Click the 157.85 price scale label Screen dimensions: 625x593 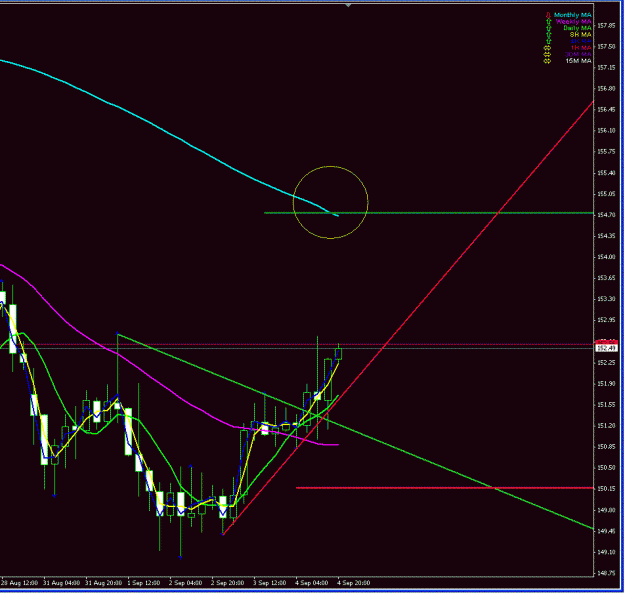point(606,26)
